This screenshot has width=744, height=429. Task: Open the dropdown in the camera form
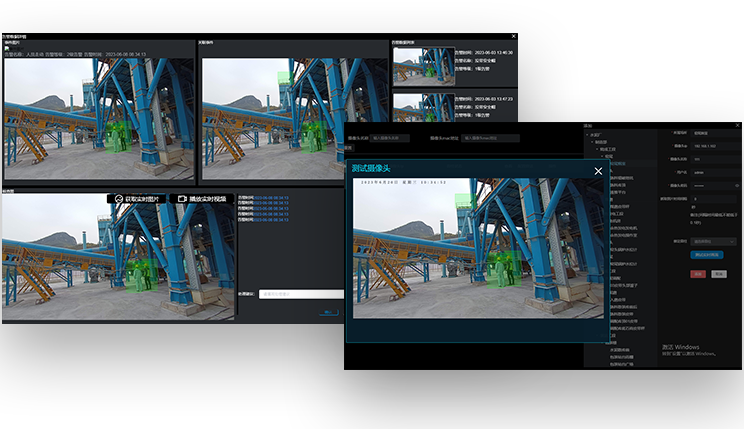713,242
